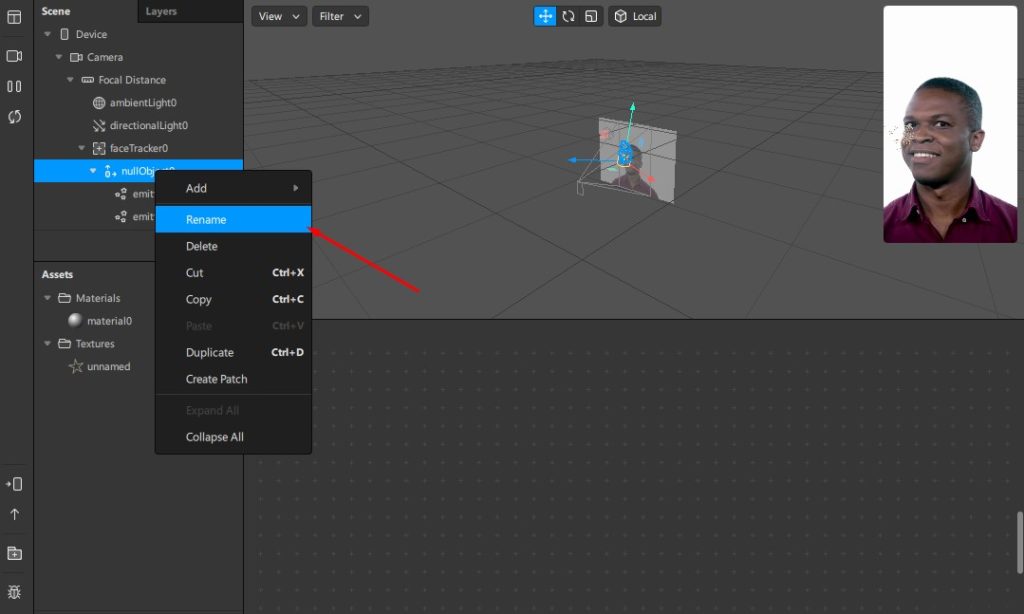The width and height of the screenshot is (1024, 614).
Task: Select the move manipulator tool
Action: coord(545,16)
